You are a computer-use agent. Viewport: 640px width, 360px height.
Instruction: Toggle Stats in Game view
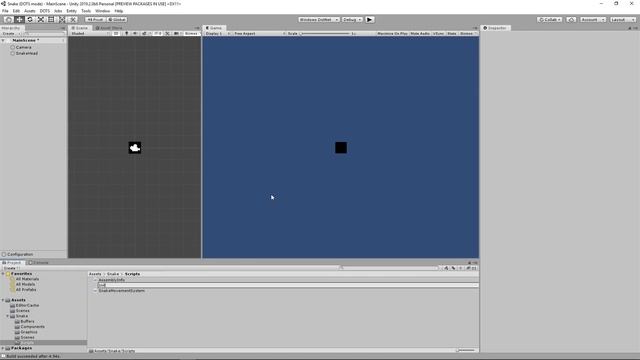[452, 33]
